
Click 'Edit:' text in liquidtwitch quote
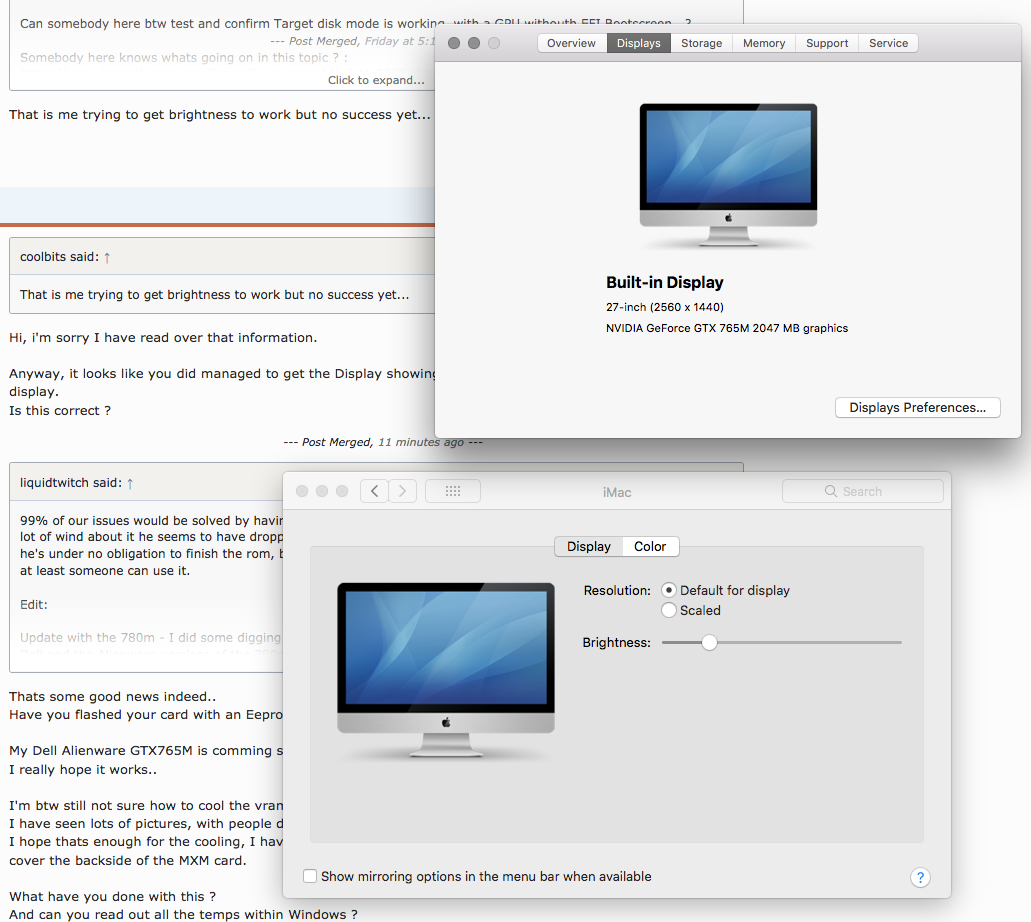34,604
